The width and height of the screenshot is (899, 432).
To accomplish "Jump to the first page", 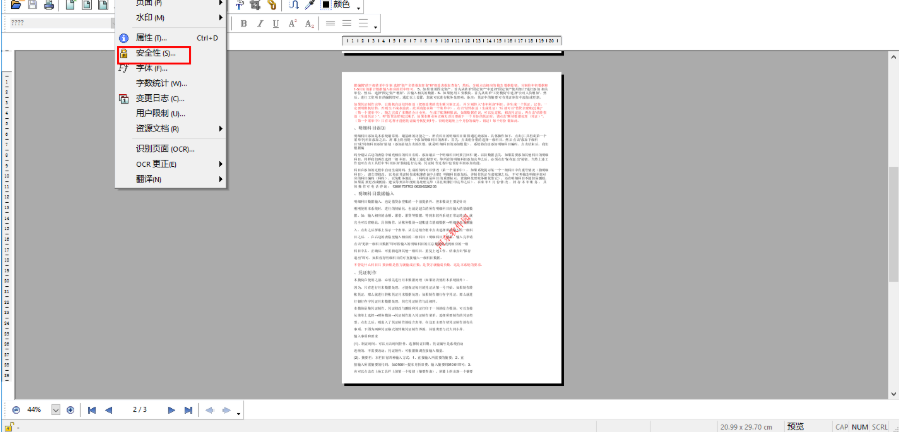I will (x=92, y=410).
